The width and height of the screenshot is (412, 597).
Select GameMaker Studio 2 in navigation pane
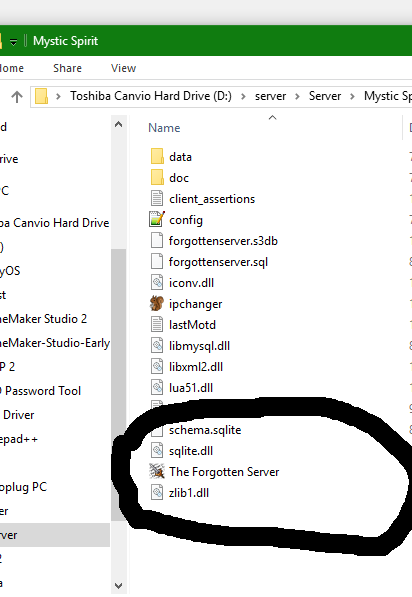[43, 318]
